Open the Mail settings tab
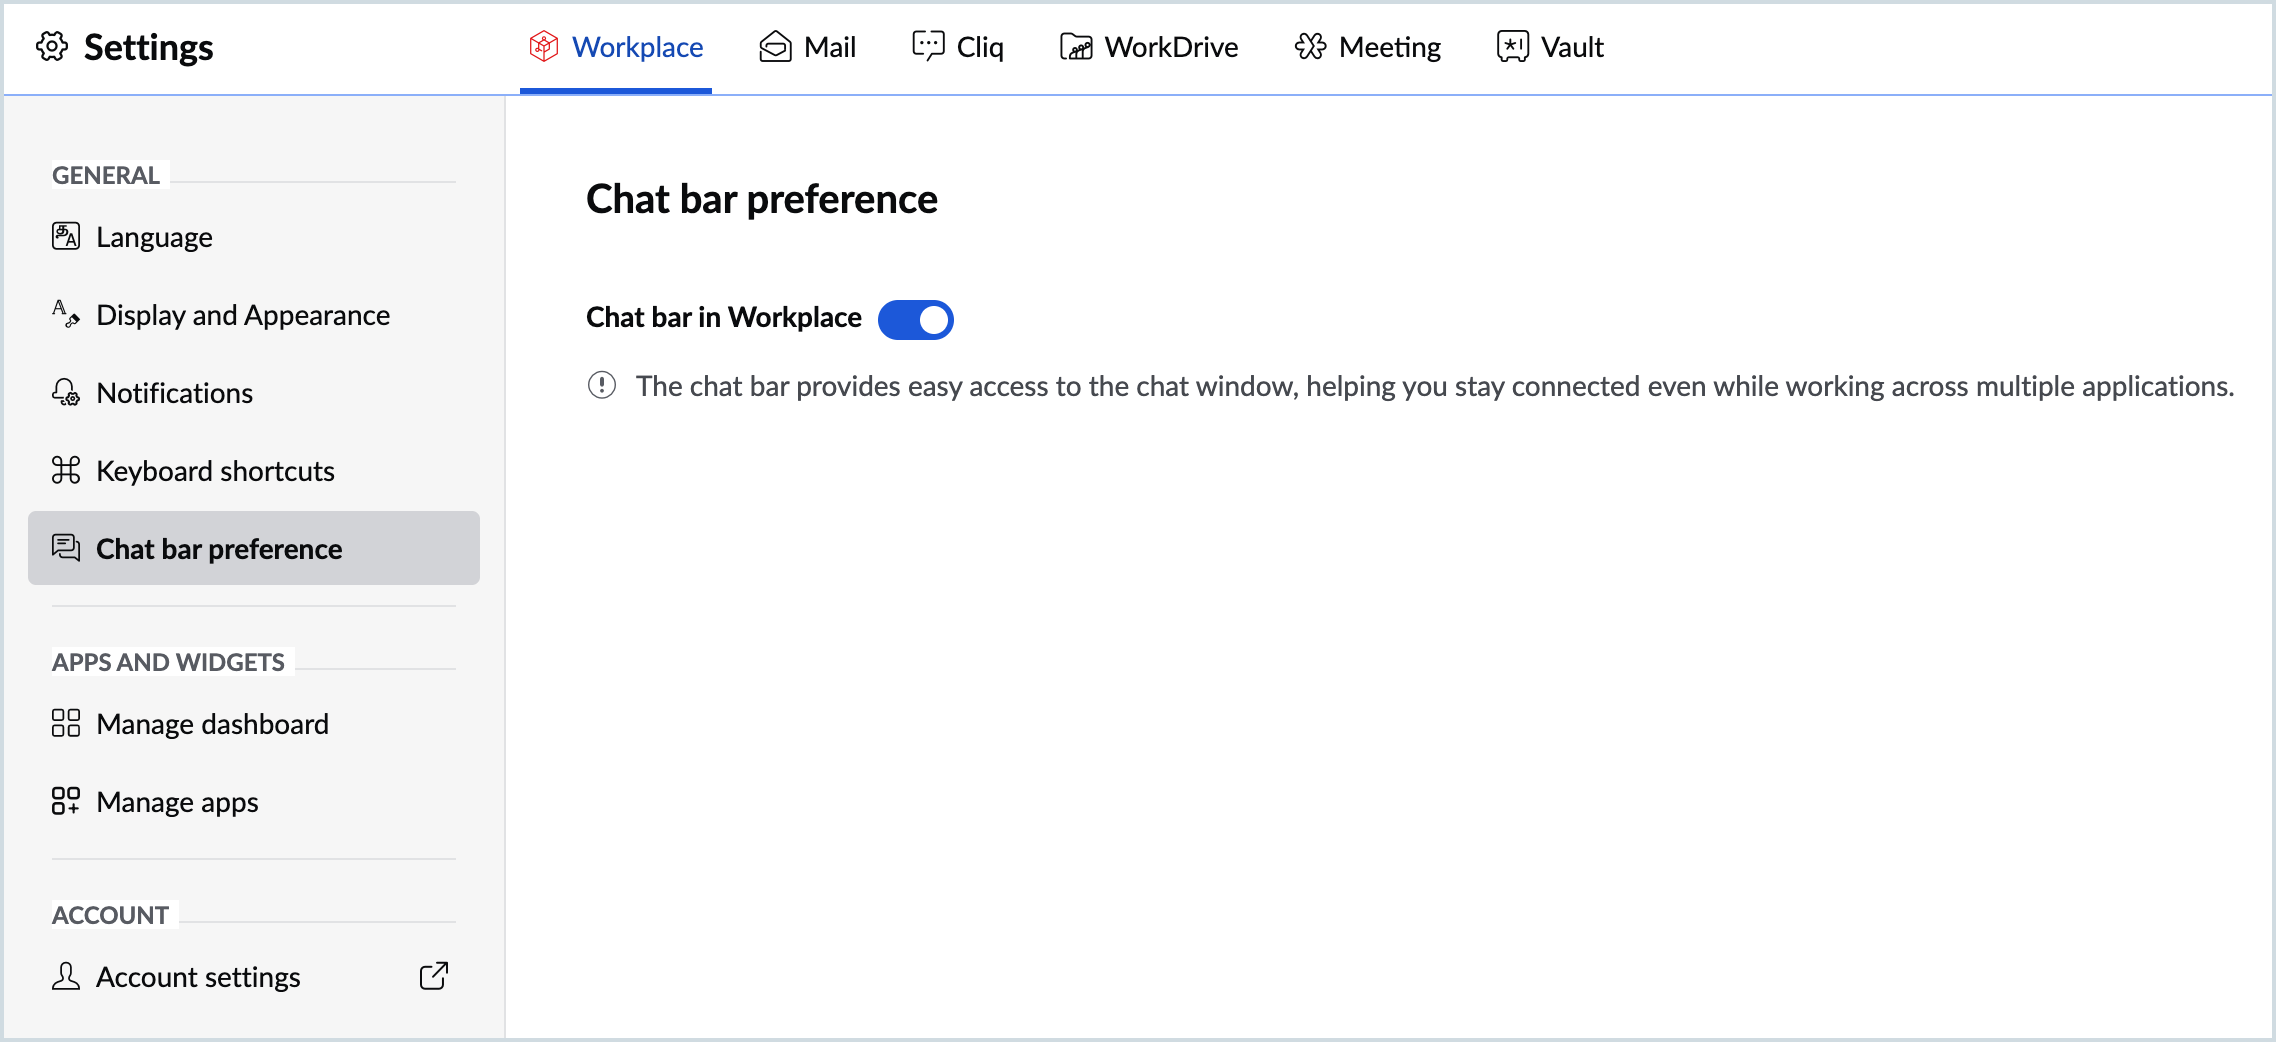2276x1042 pixels. click(x=807, y=47)
